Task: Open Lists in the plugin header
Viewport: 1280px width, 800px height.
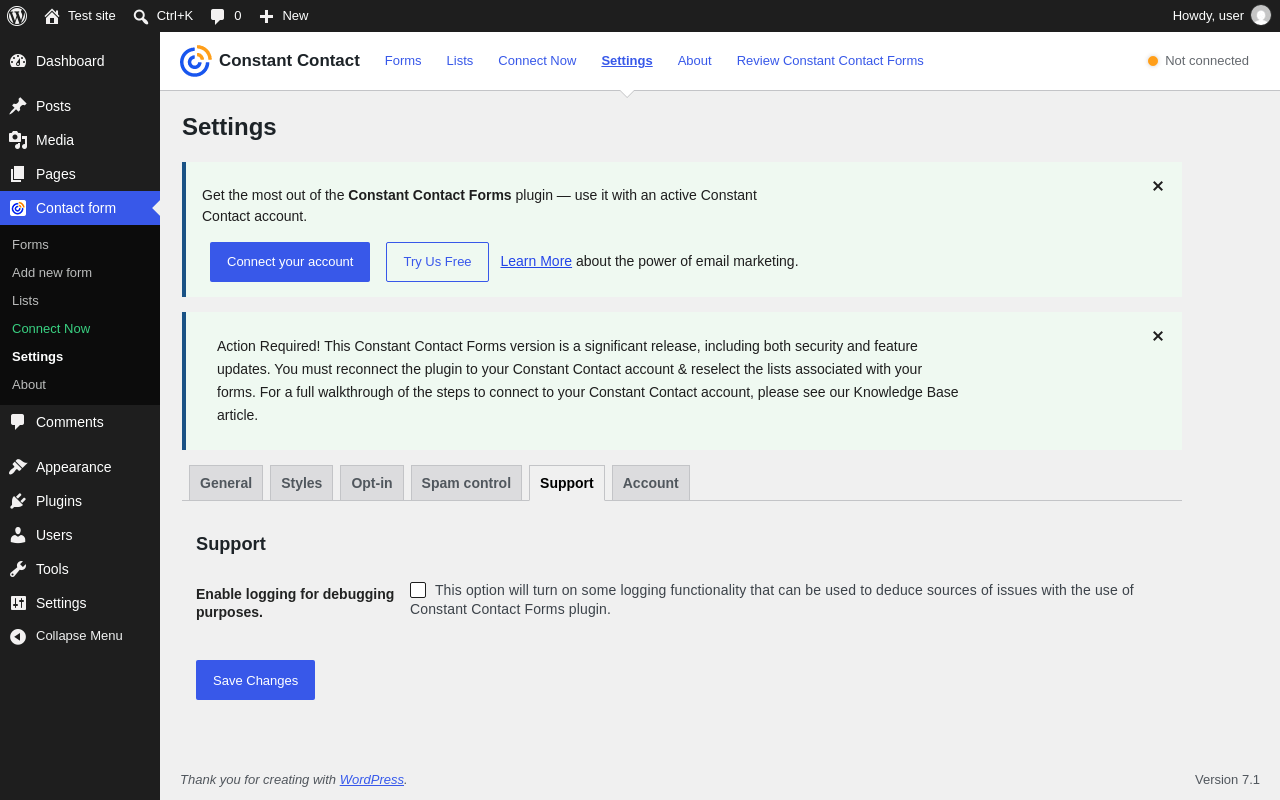Action: coord(460,61)
